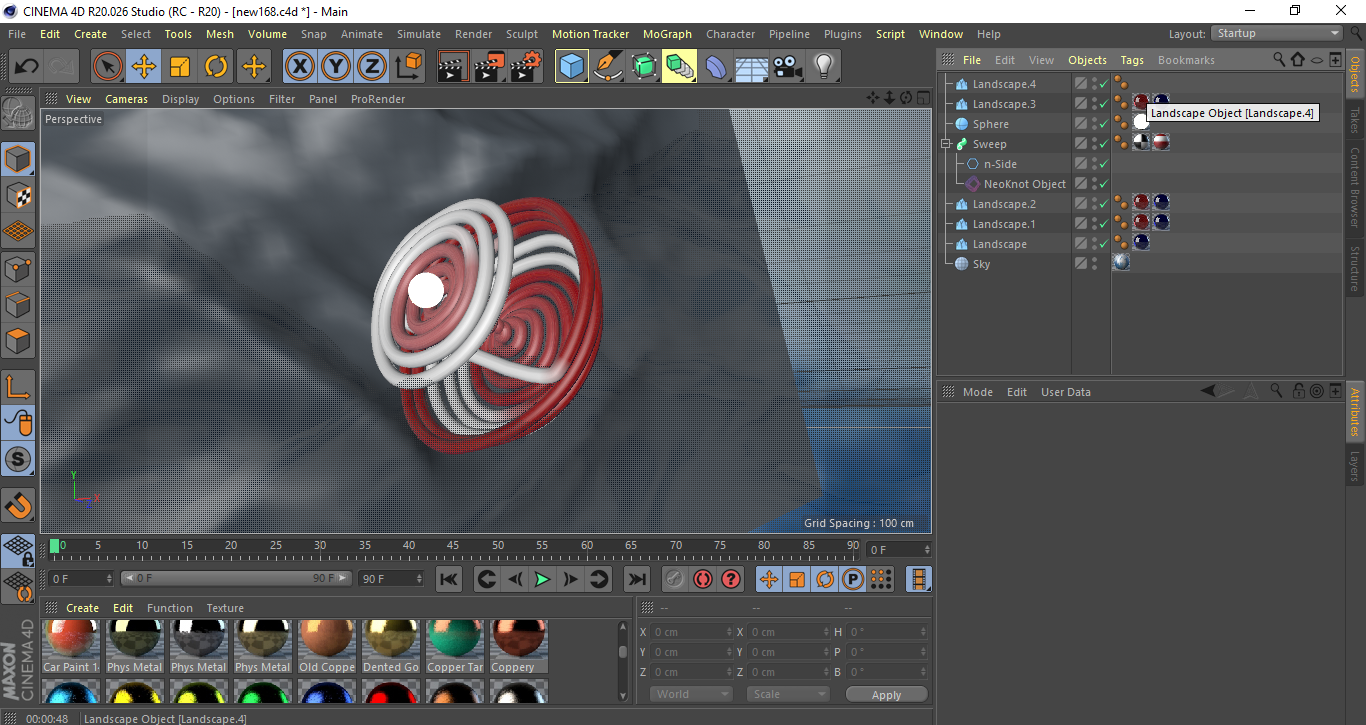Viewport: 1366px width, 725px height.
Task: Render to Picture Viewer
Action: [x=490, y=67]
